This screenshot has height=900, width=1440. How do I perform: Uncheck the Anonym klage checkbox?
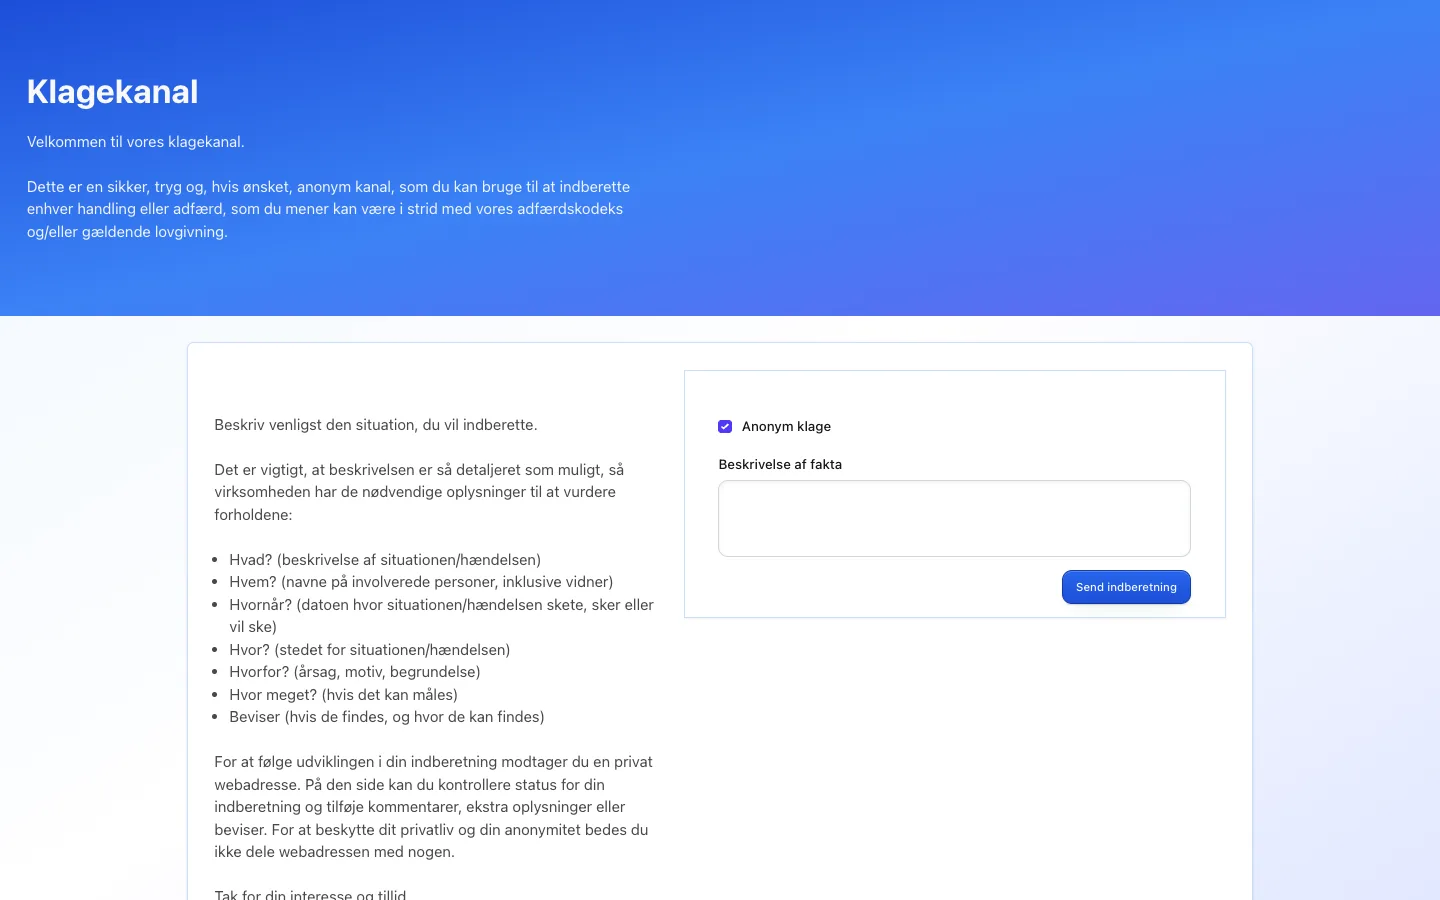click(x=725, y=427)
